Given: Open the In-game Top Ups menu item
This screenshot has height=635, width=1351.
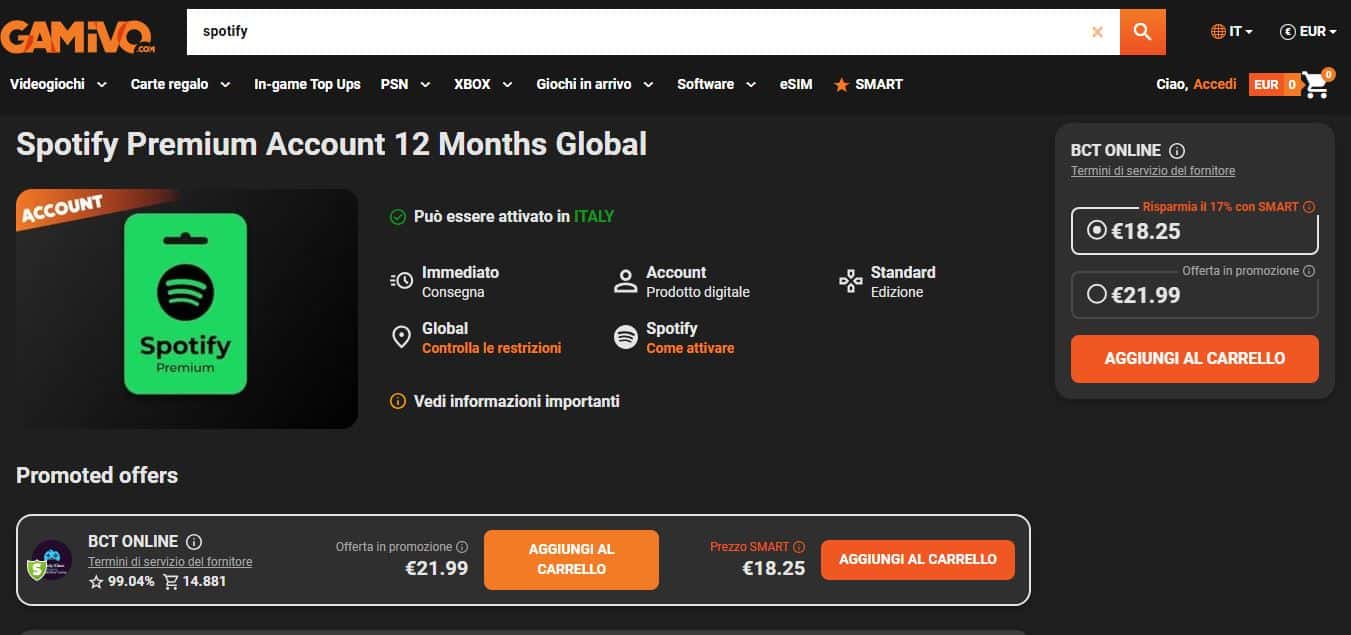Looking at the screenshot, I should (307, 84).
